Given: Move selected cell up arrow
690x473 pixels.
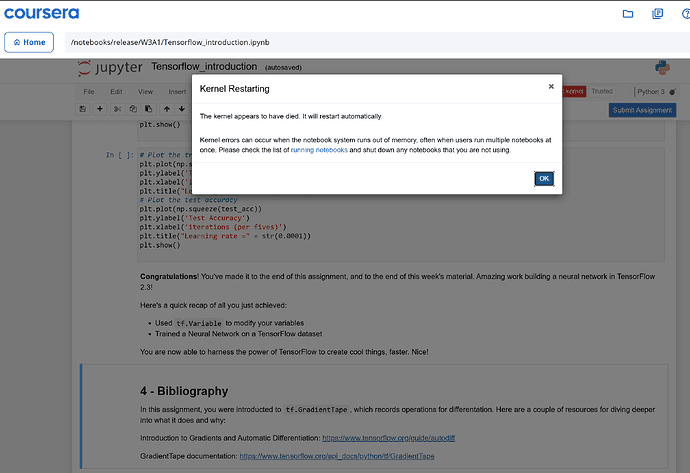Looking at the screenshot, I should tap(167, 109).
